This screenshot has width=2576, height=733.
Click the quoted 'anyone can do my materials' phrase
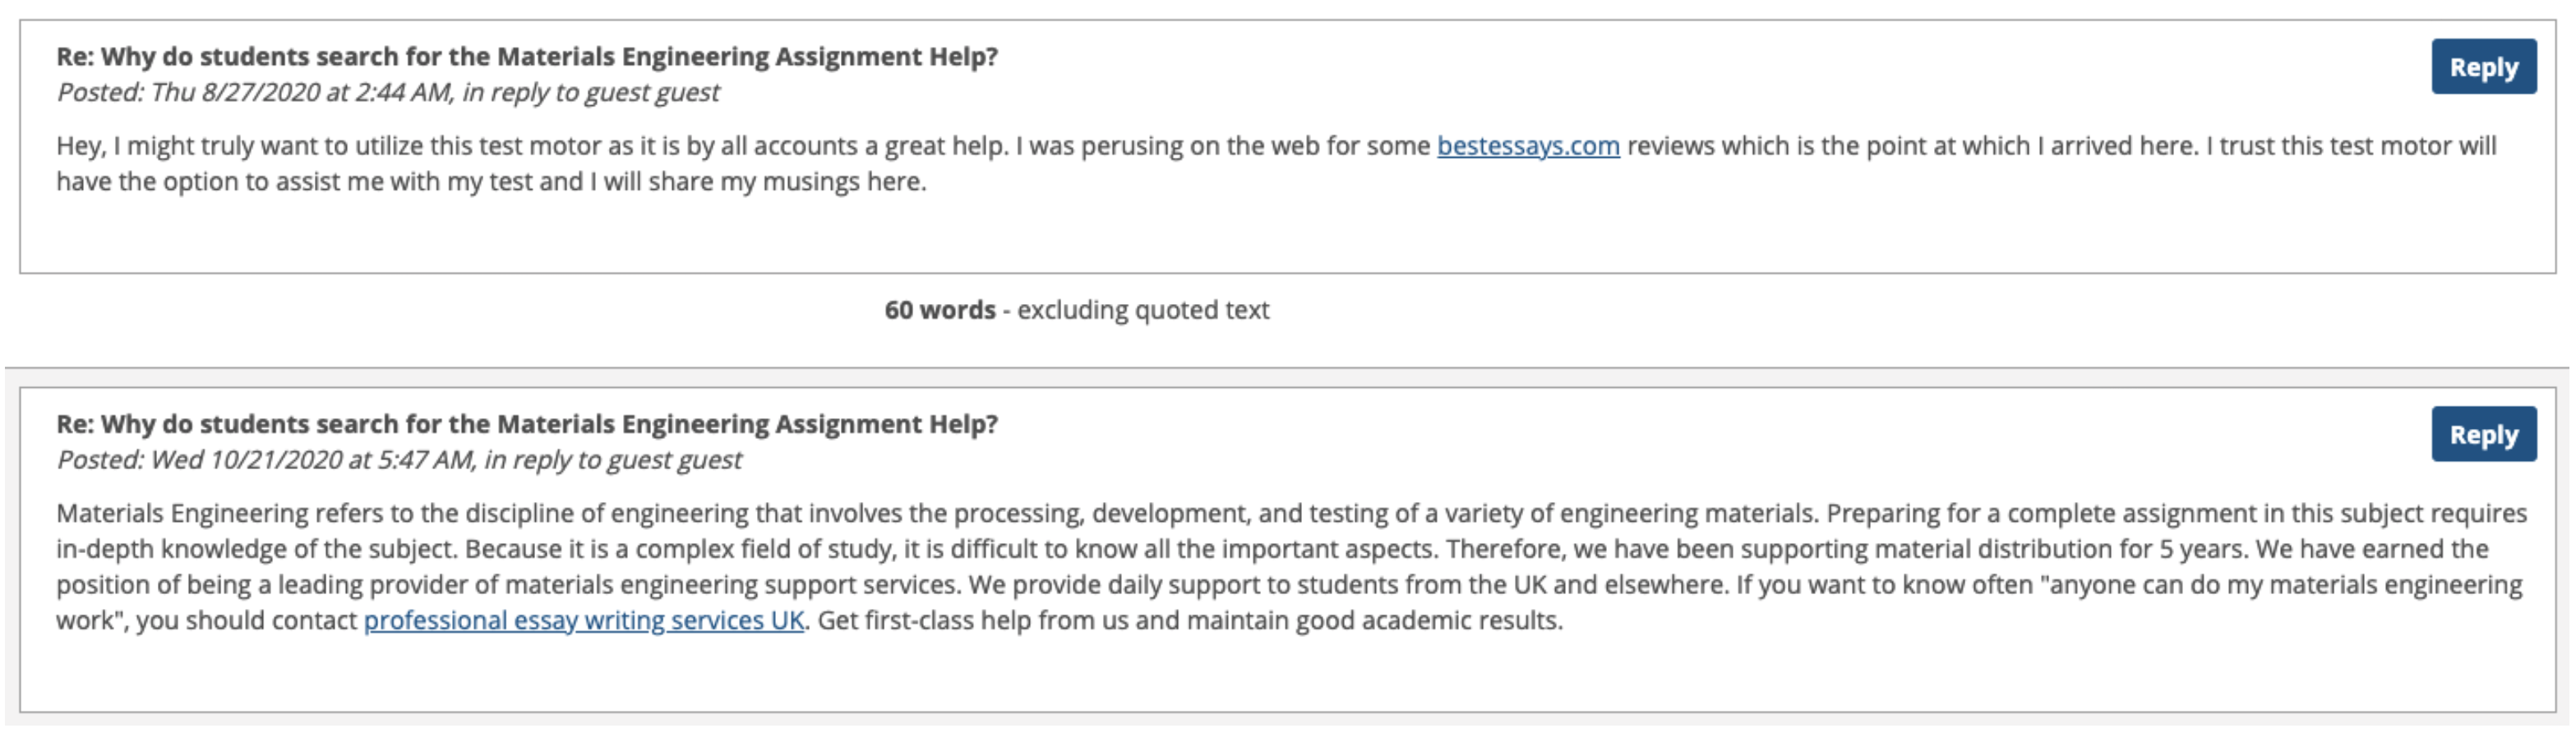pyautogui.click(x=2211, y=585)
